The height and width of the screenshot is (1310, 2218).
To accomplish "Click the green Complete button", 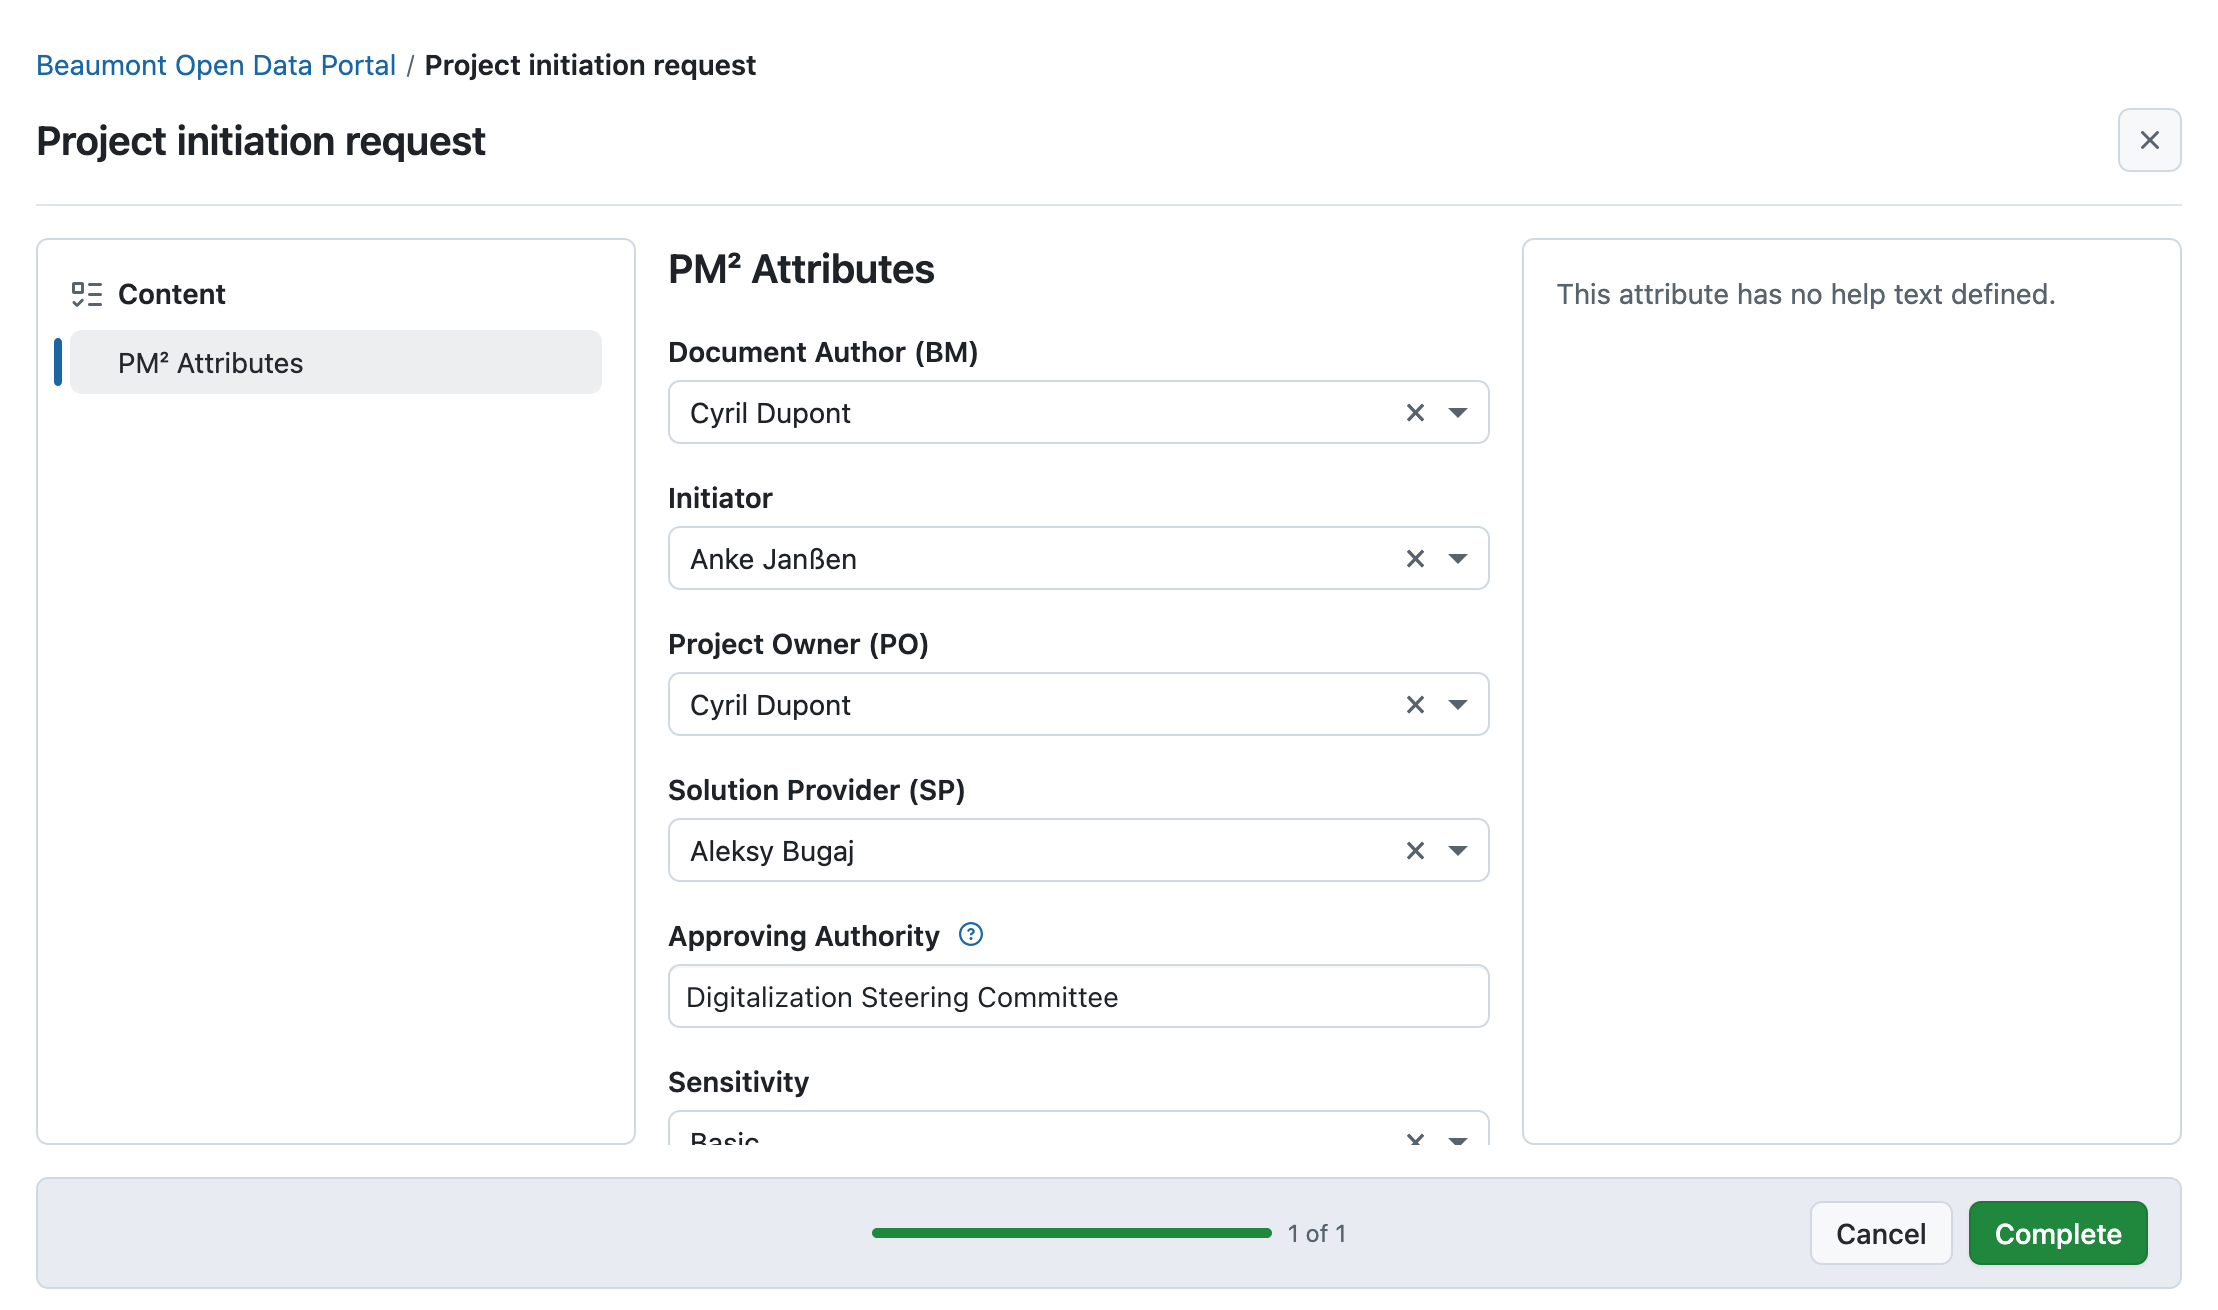I will click(2058, 1233).
